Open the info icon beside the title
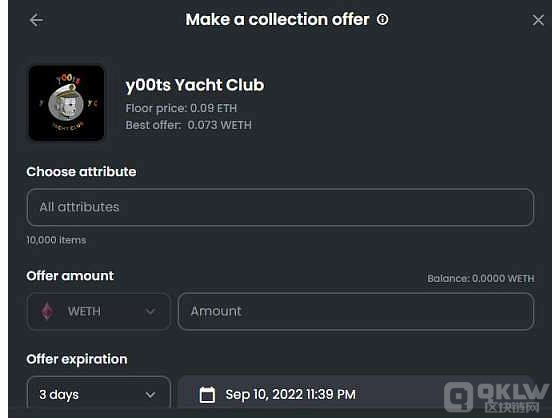The image size is (553, 418). pos(382,19)
